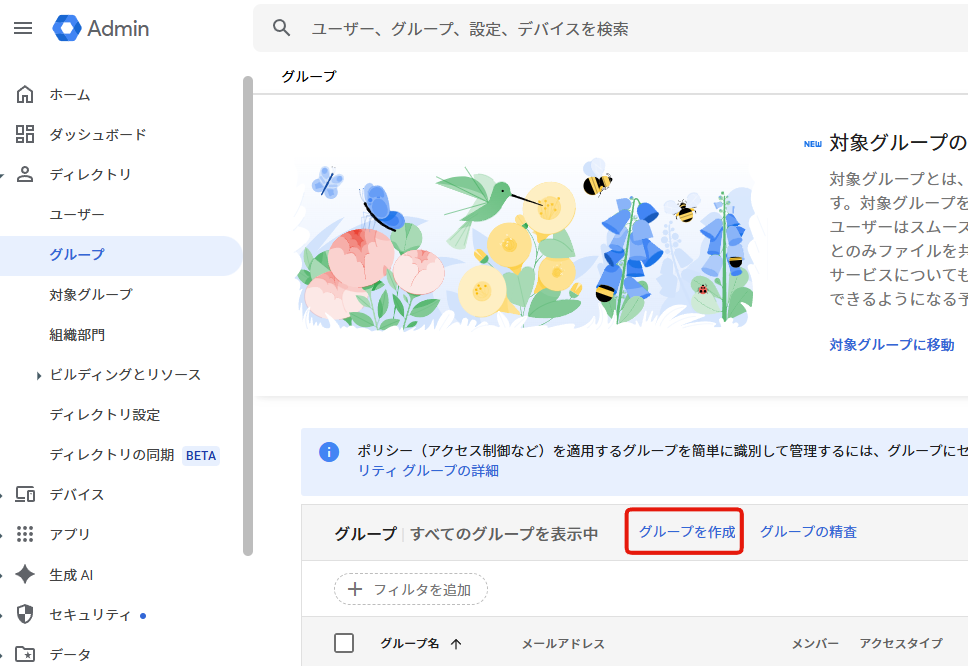Click the グループを作成 link
The height and width of the screenshot is (666, 968).
[687, 532]
